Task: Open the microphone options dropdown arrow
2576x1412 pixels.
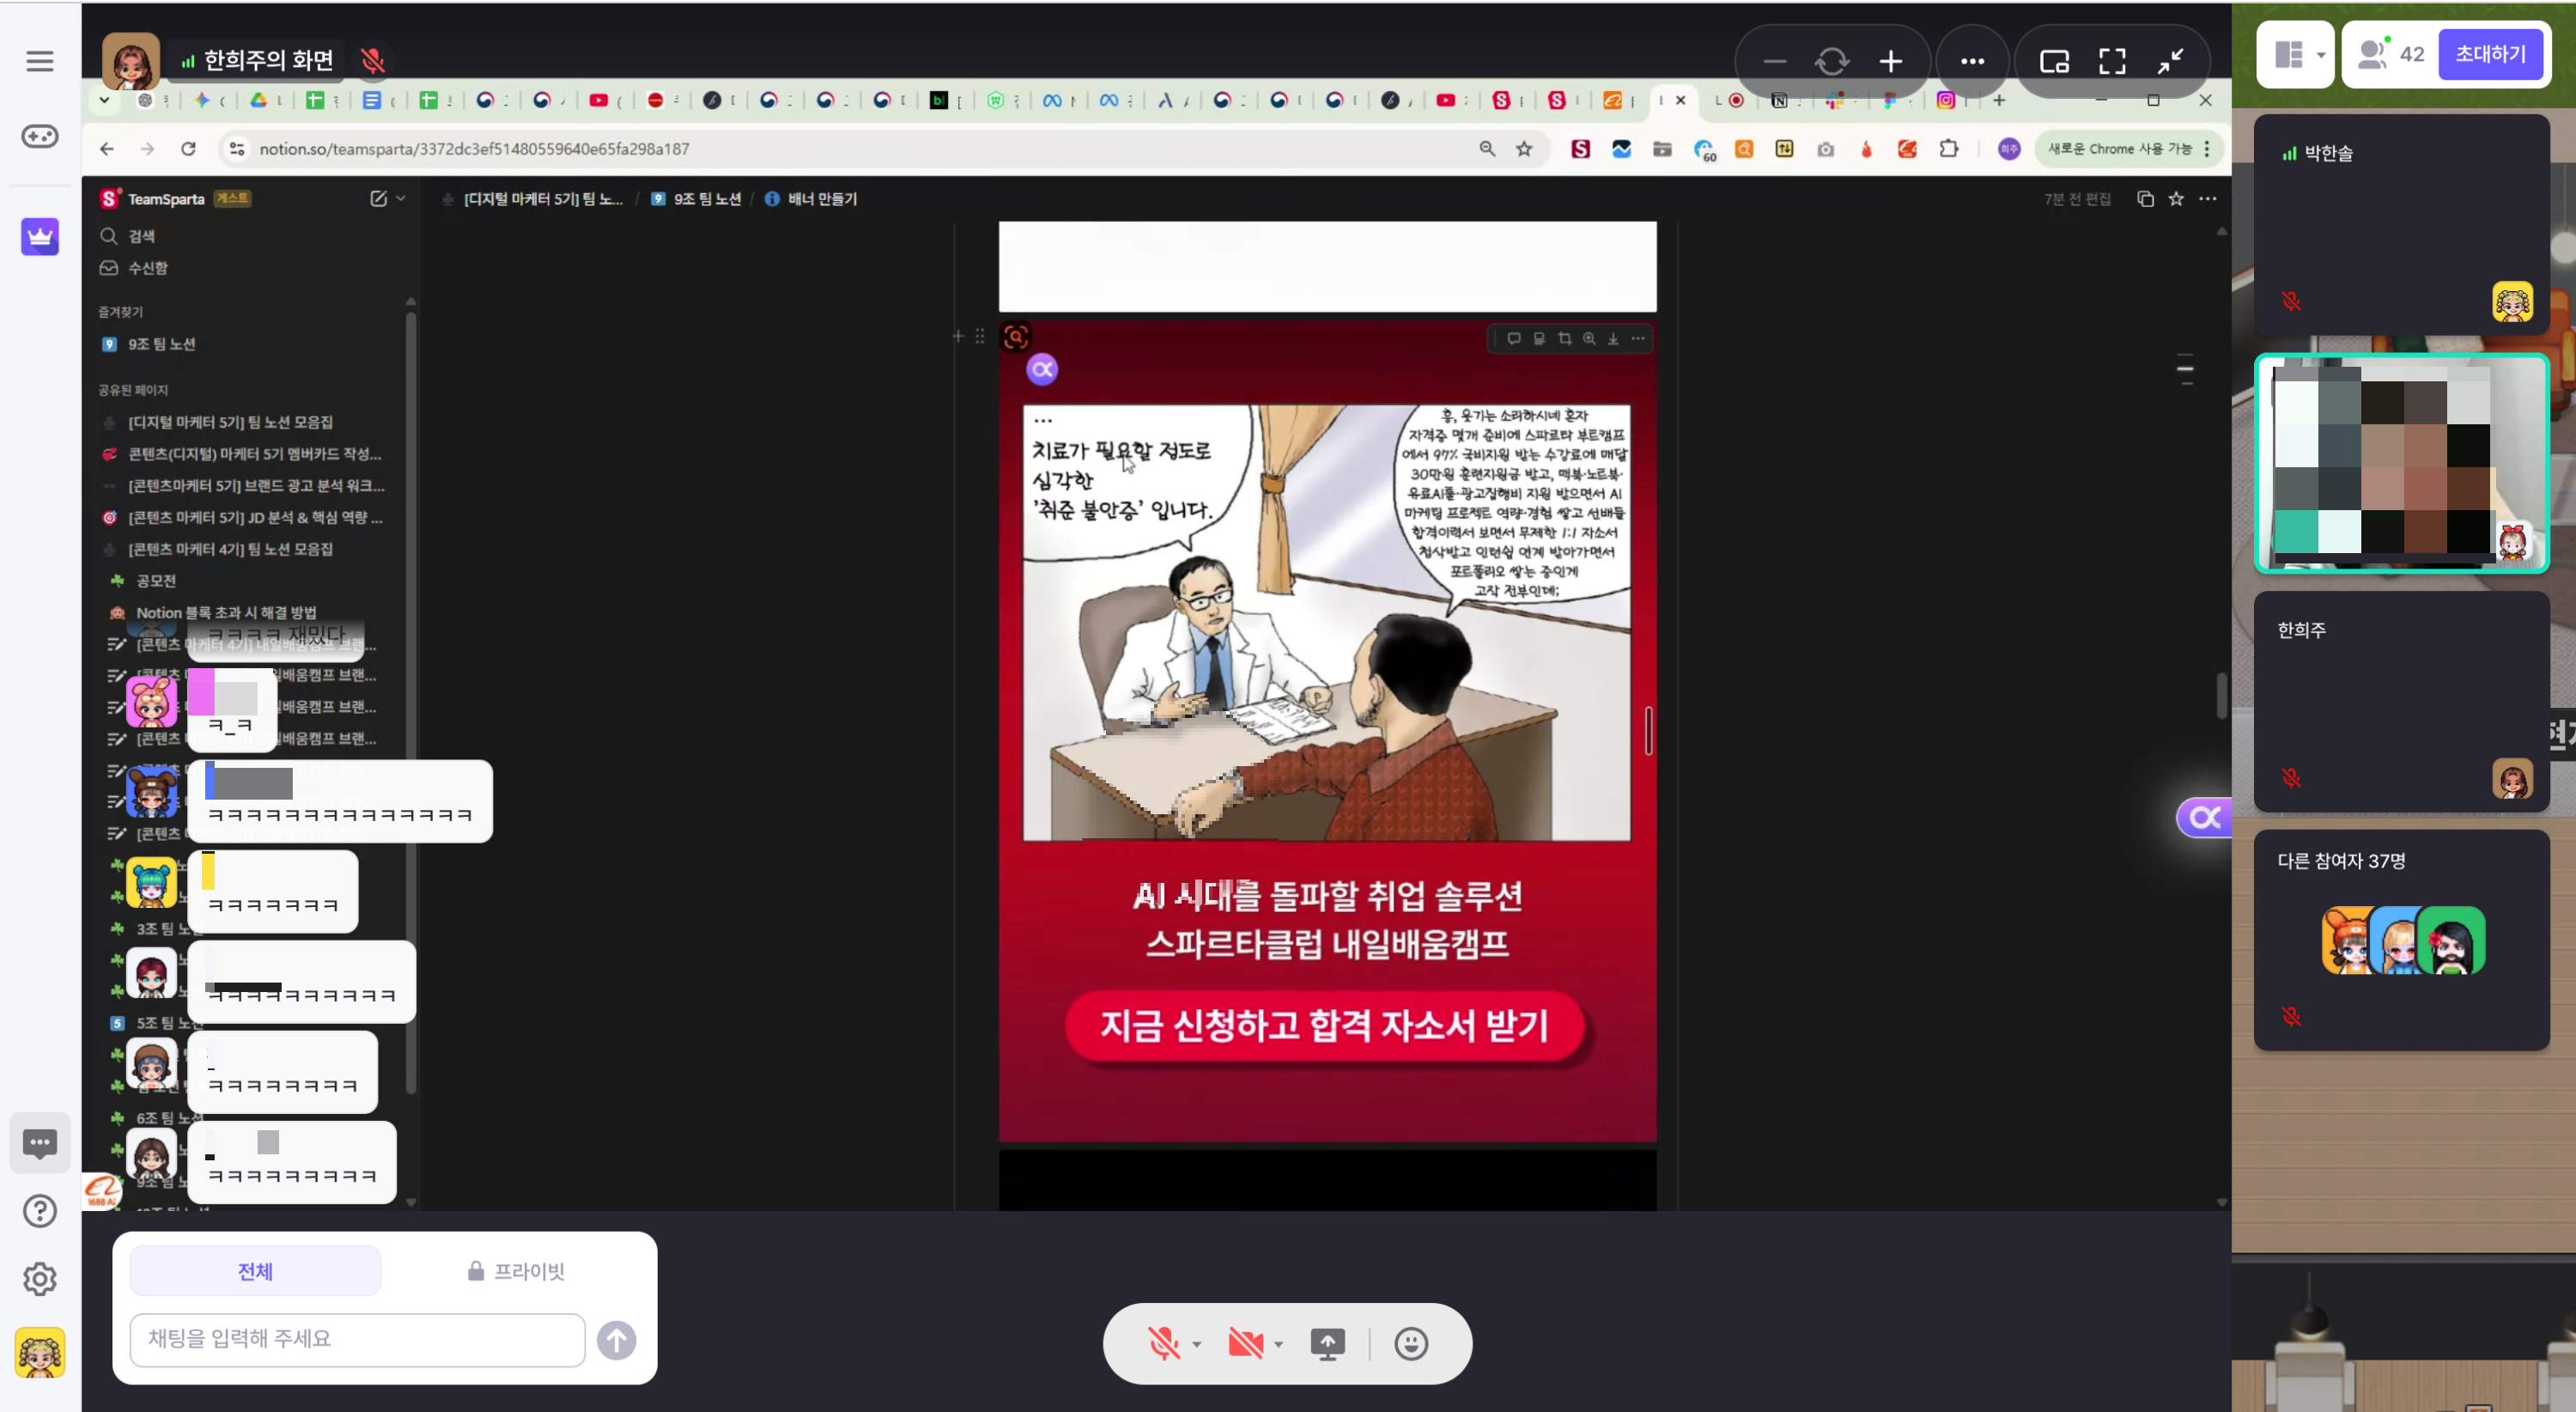Action: pyautogui.click(x=1197, y=1344)
